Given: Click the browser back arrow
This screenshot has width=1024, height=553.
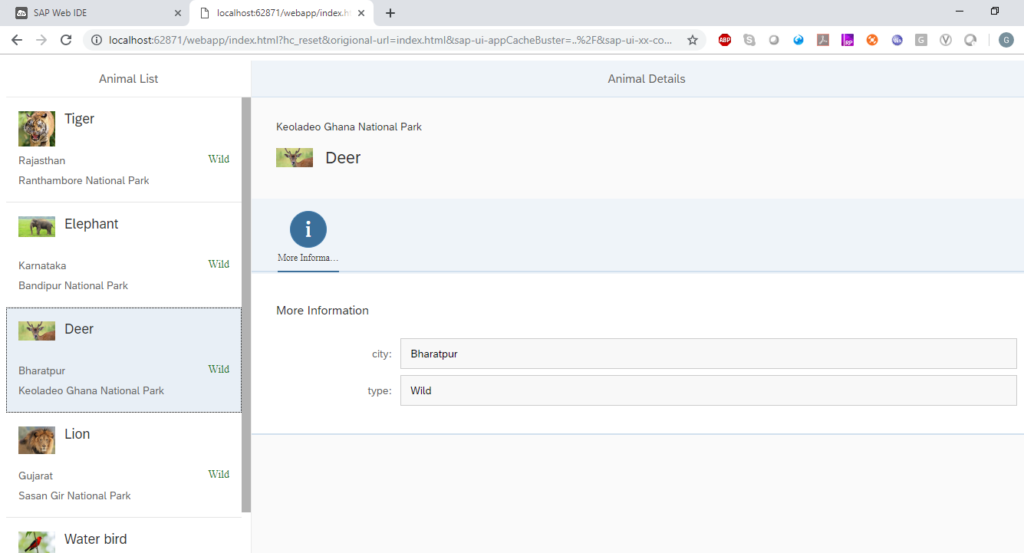Looking at the screenshot, I should [x=17, y=40].
